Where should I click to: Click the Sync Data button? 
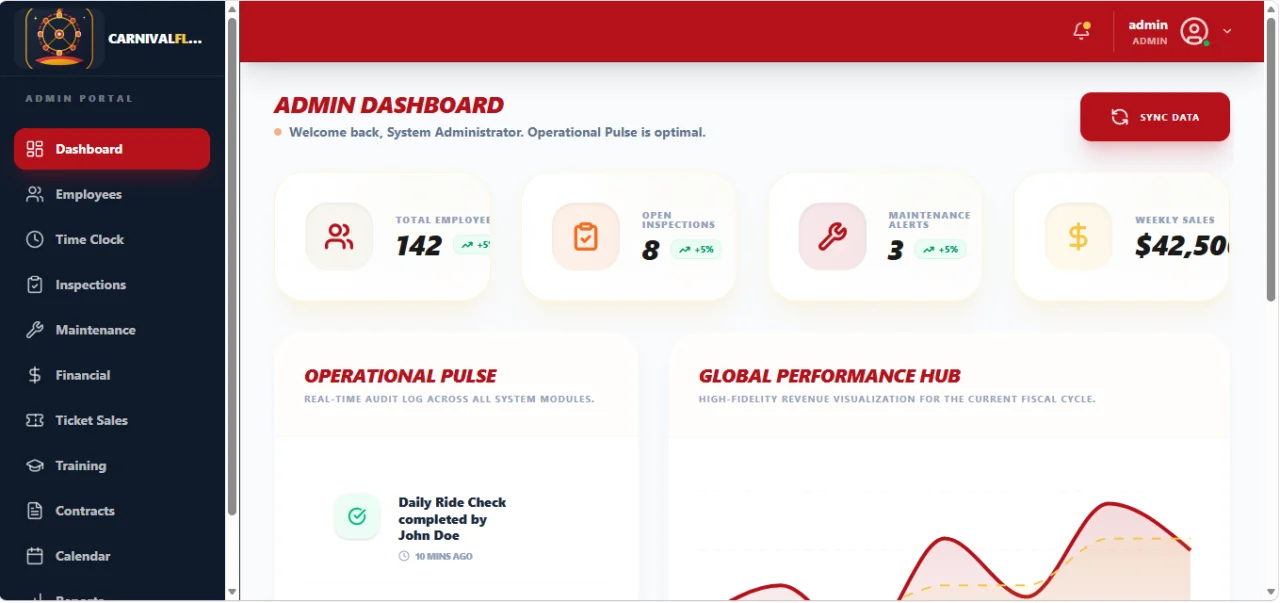(x=1155, y=117)
